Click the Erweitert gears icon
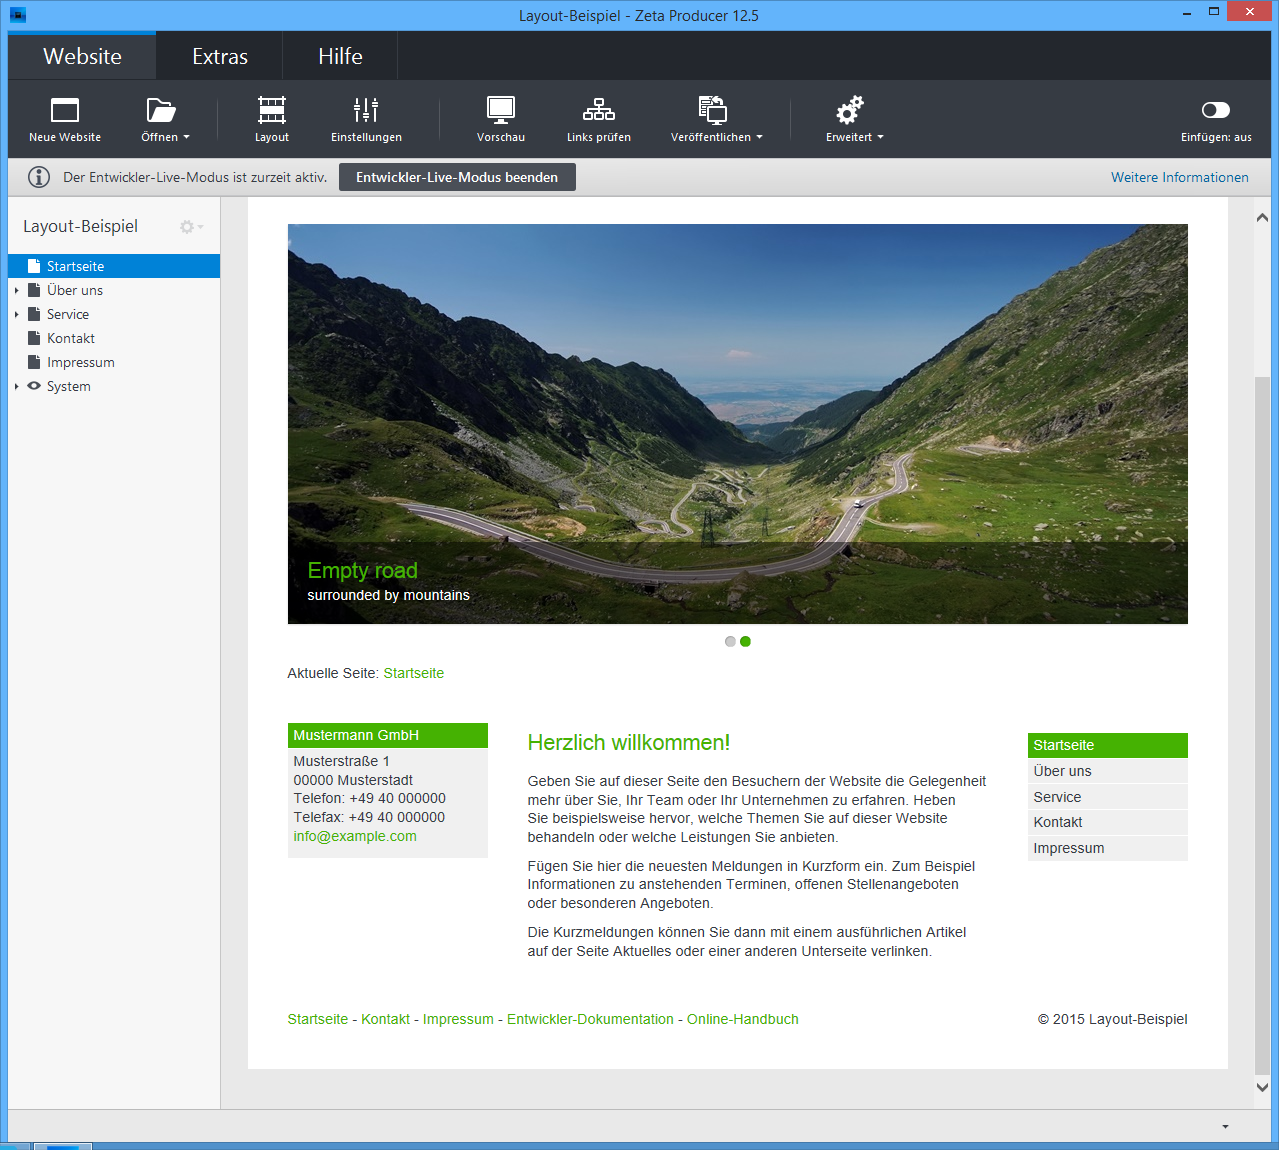The width and height of the screenshot is (1279, 1150). click(850, 110)
